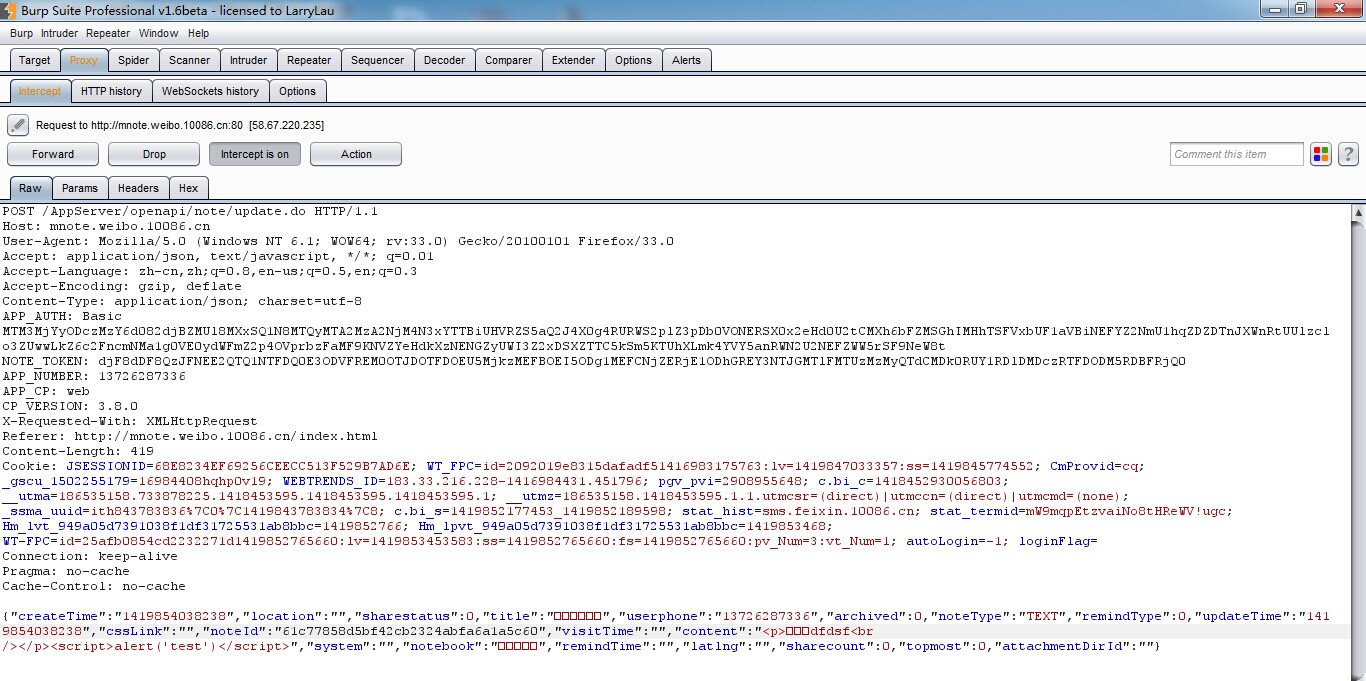Open the Burp menu
This screenshot has width=1366, height=681.
click(x=21, y=33)
